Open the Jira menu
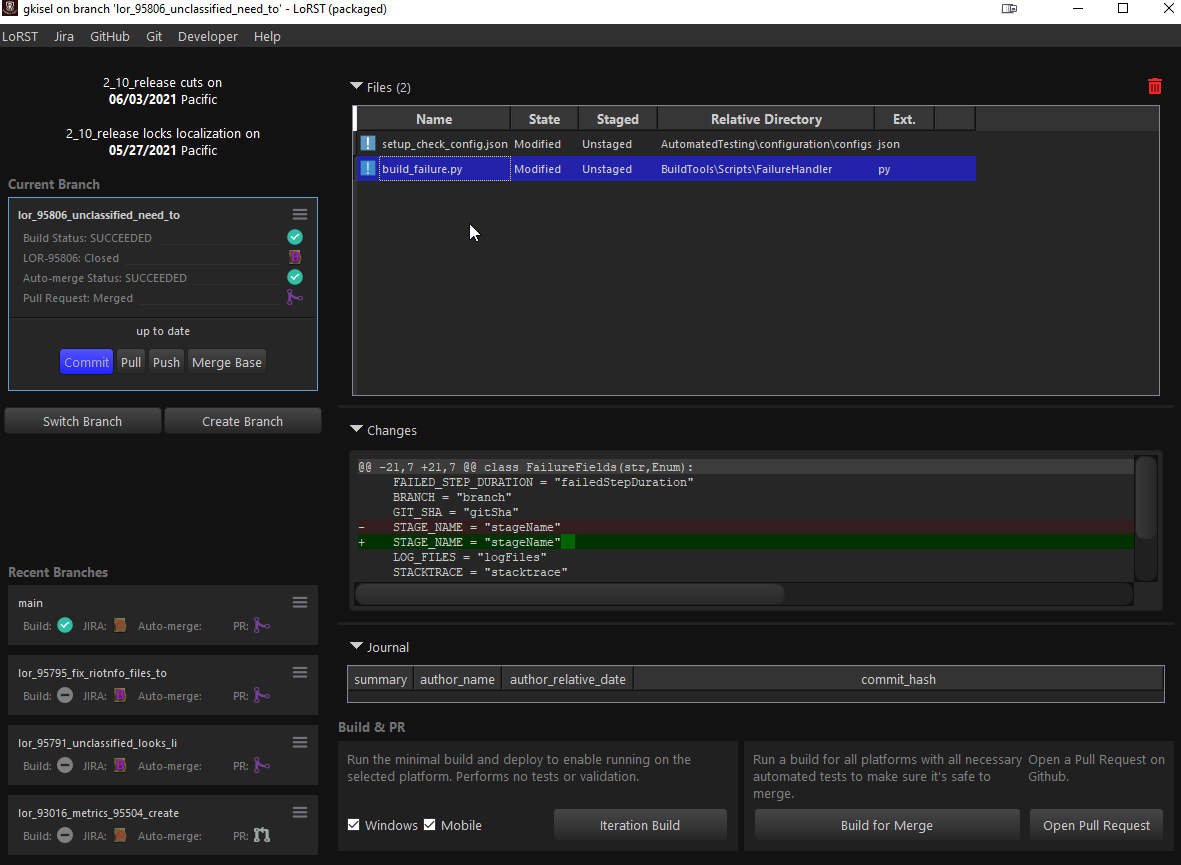The width and height of the screenshot is (1181, 865). [x=64, y=36]
